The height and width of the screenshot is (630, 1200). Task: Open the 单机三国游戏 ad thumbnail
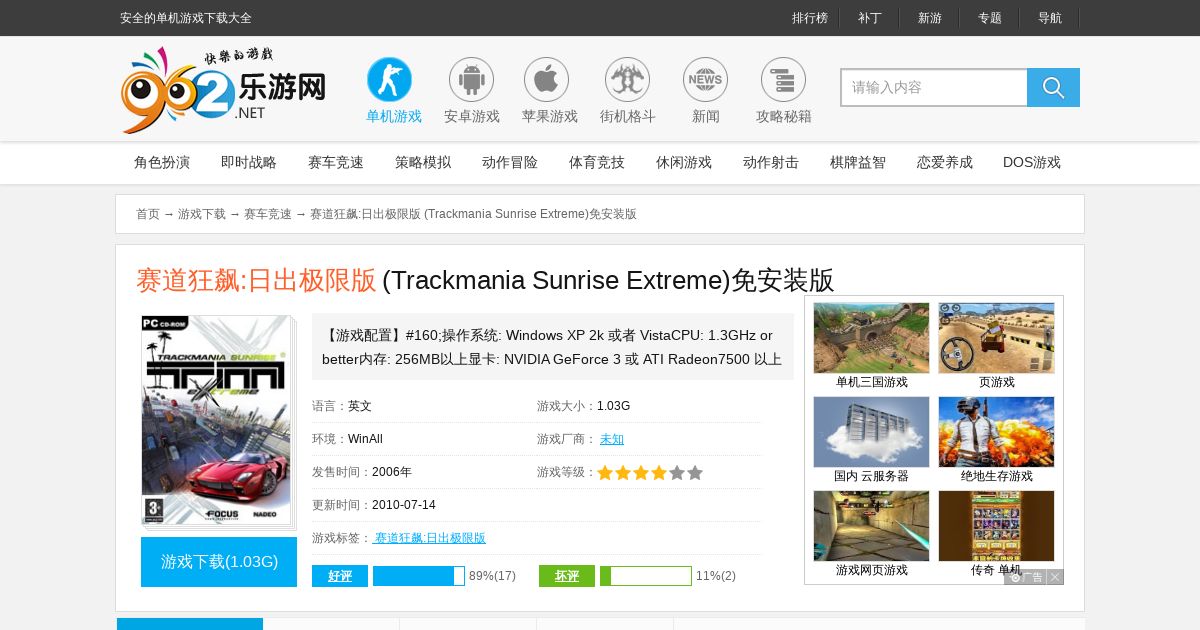click(871, 338)
